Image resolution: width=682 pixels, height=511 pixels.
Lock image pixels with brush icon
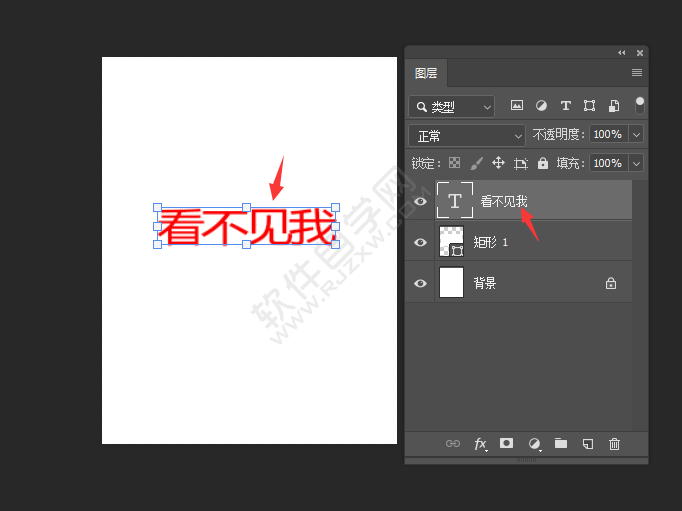click(476, 164)
